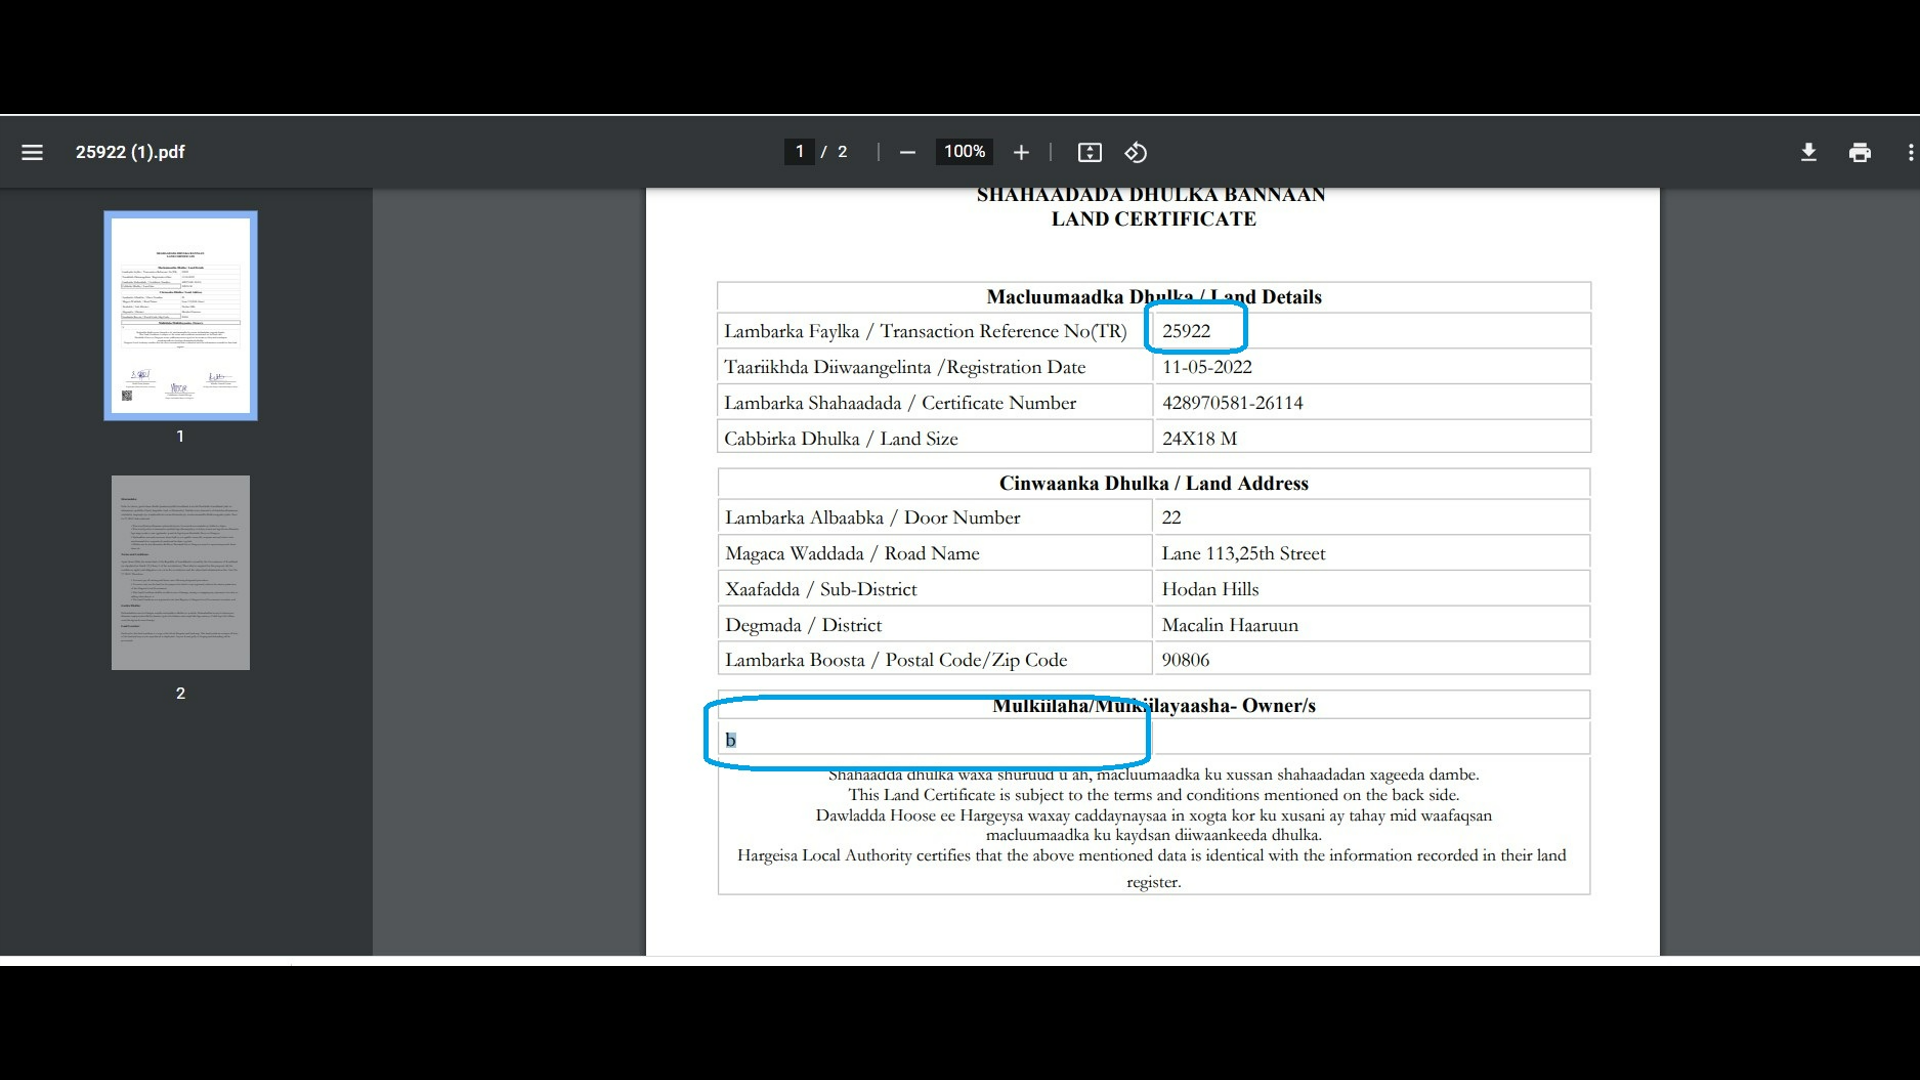The width and height of the screenshot is (1920, 1080).
Task: Click Taariikhda Diiwaangelinta / Registration Date label
Action: pyautogui.click(x=905, y=367)
